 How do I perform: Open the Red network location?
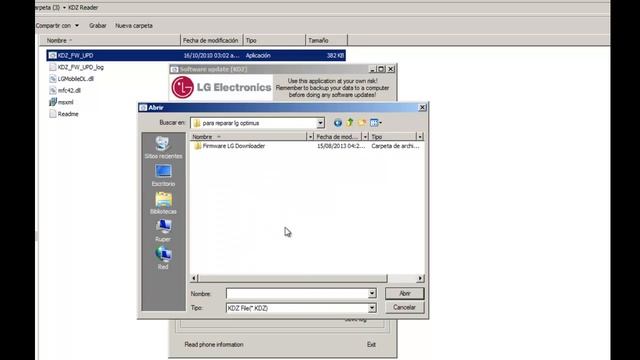[163, 258]
